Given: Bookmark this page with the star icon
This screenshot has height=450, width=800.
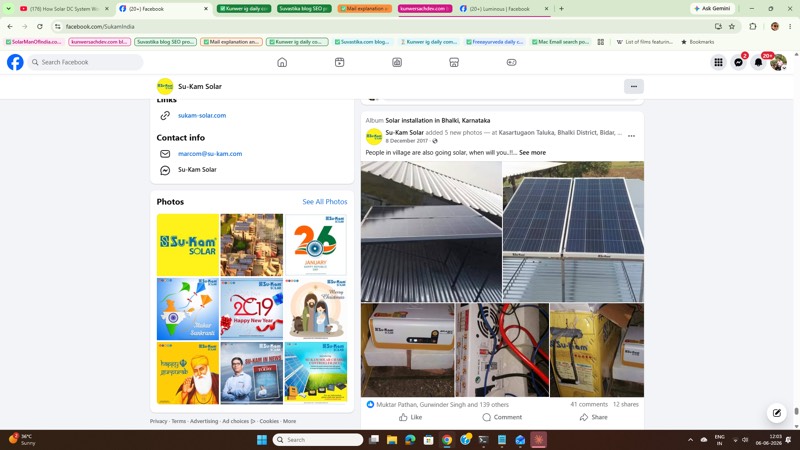Looking at the screenshot, I should click(732, 27).
